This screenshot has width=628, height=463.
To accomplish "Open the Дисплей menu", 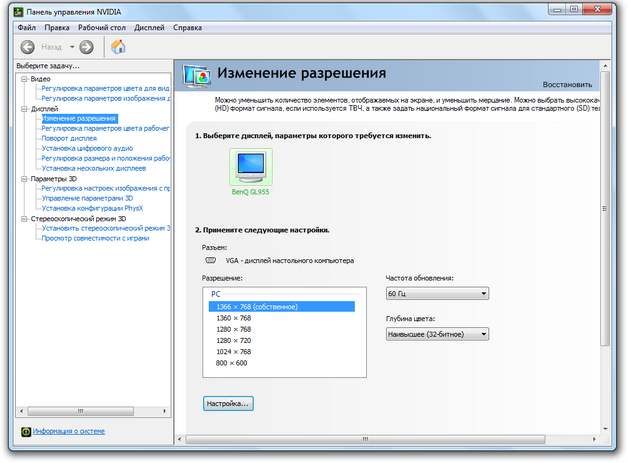I will pyautogui.click(x=149, y=28).
